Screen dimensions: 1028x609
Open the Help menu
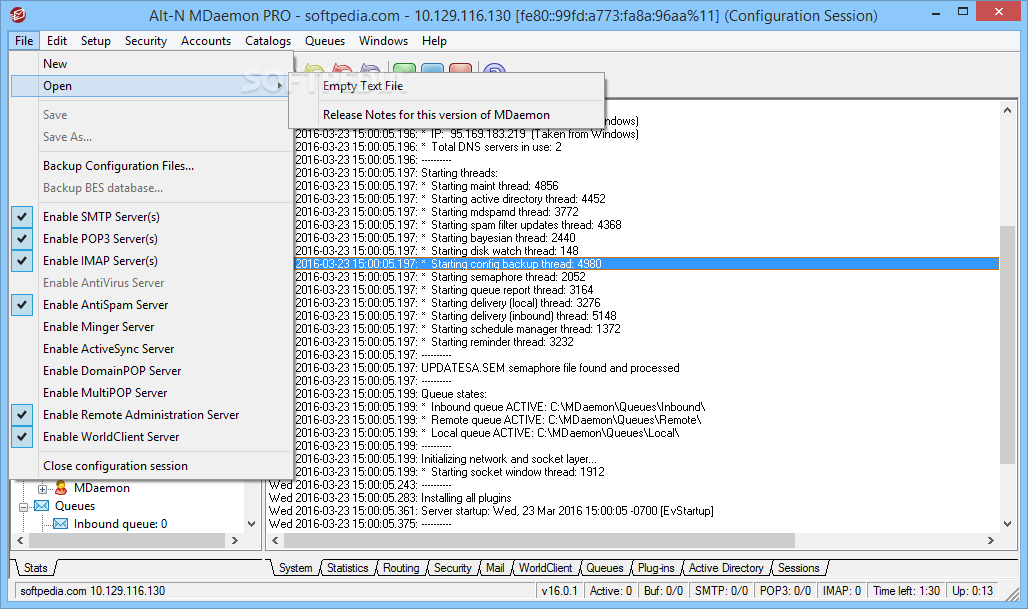point(434,41)
